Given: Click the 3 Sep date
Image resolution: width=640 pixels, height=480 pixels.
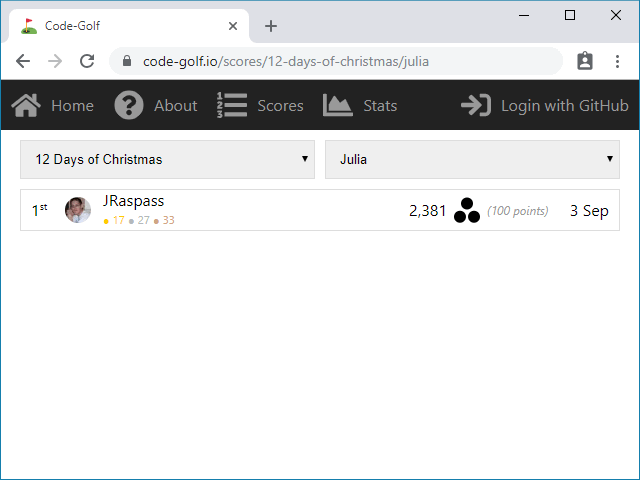Looking at the screenshot, I should coord(589,211).
